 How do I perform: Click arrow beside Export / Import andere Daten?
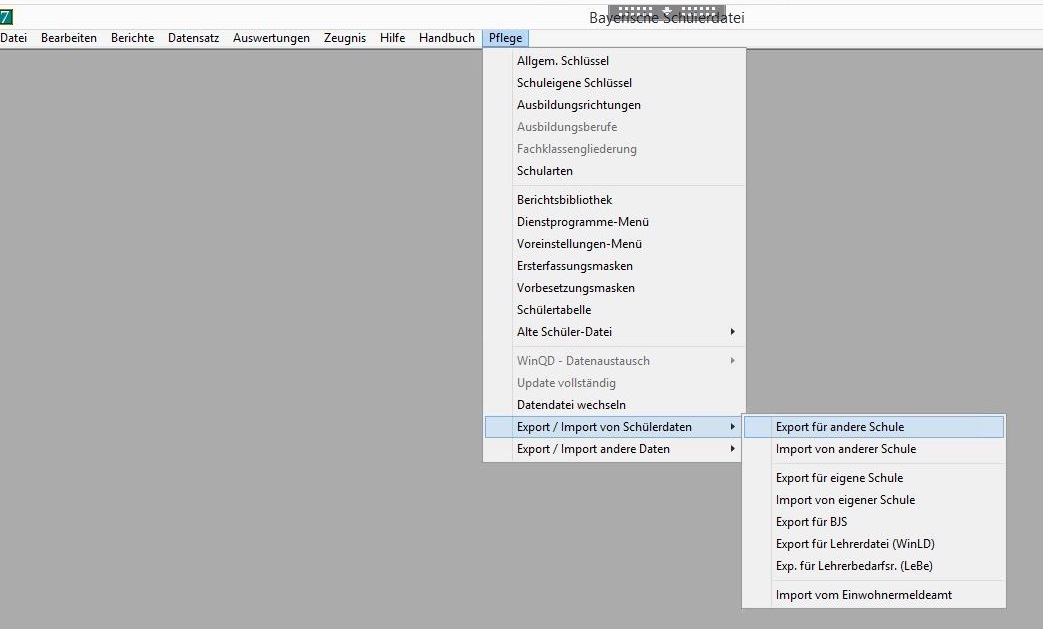point(732,449)
